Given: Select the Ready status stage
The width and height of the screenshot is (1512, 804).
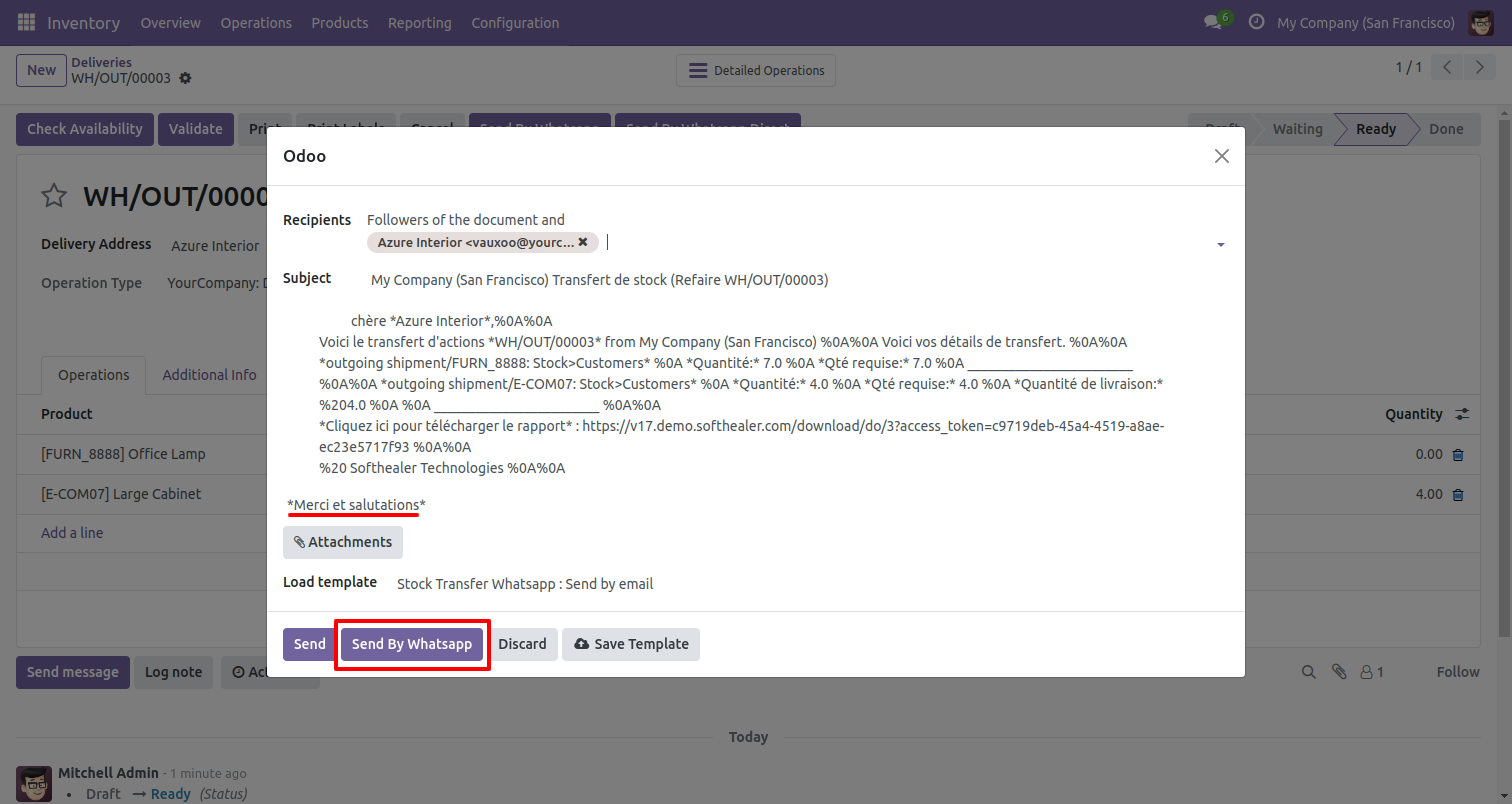Looking at the screenshot, I should (1376, 129).
